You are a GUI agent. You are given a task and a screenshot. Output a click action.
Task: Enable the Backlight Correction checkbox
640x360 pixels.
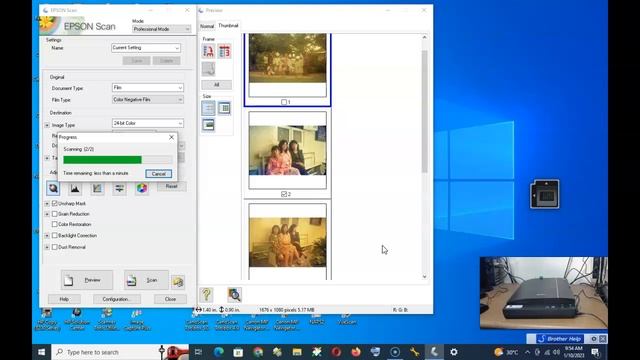click(55, 236)
